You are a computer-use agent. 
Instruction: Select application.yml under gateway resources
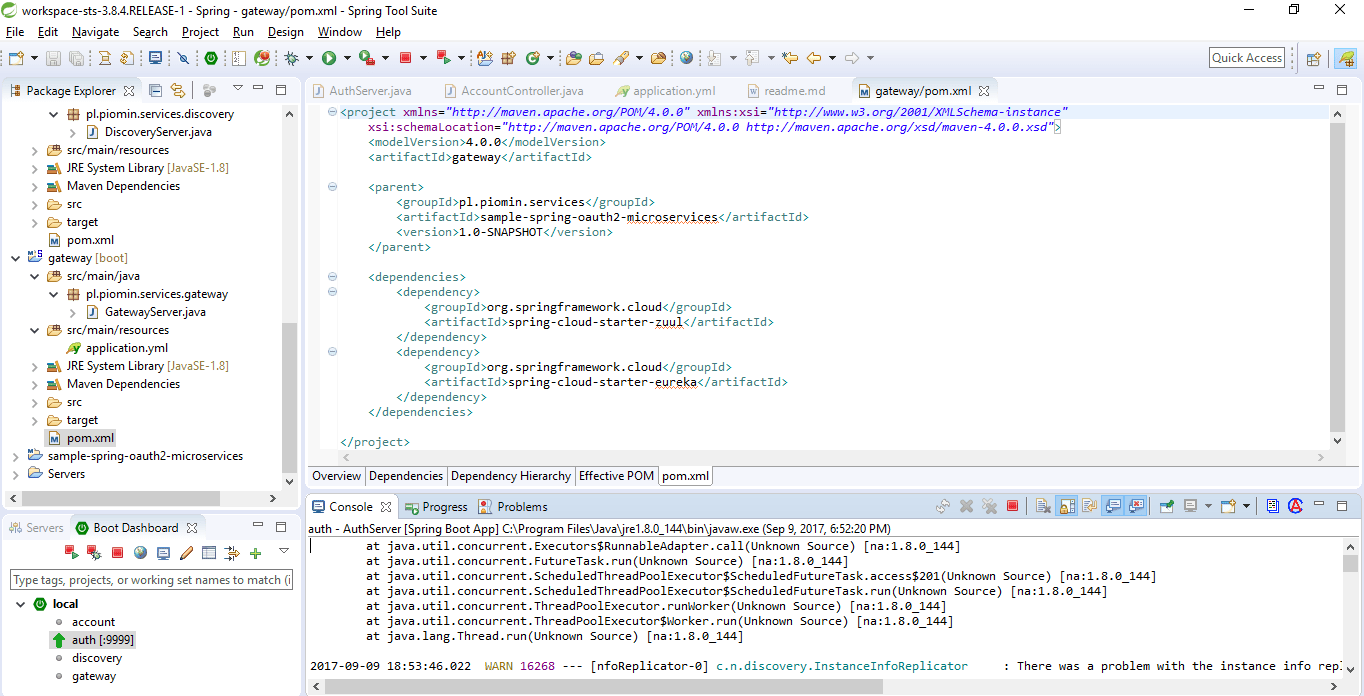pyautogui.click(x=126, y=348)
